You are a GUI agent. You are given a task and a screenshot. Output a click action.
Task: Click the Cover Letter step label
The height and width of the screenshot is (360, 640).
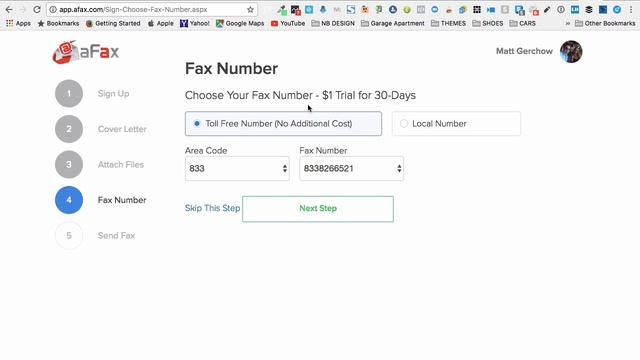[122, 129]
